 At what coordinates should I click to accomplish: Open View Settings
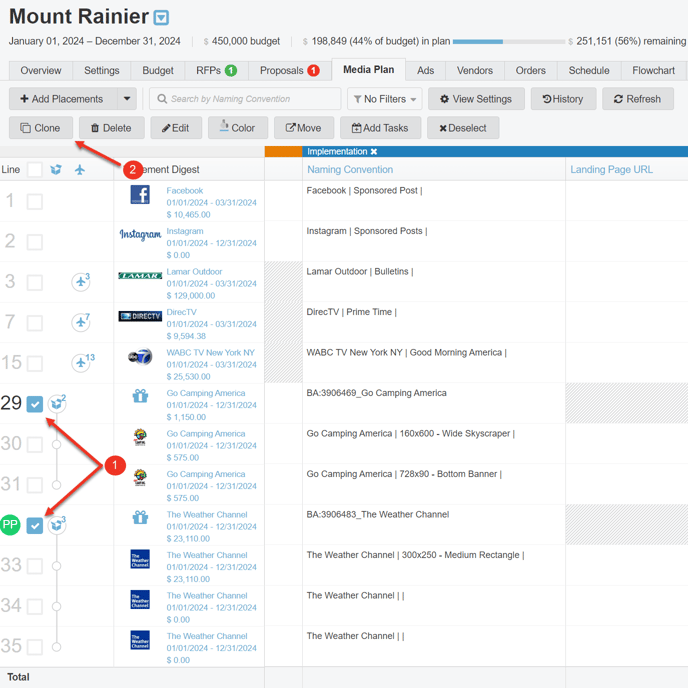click(476, 99)
